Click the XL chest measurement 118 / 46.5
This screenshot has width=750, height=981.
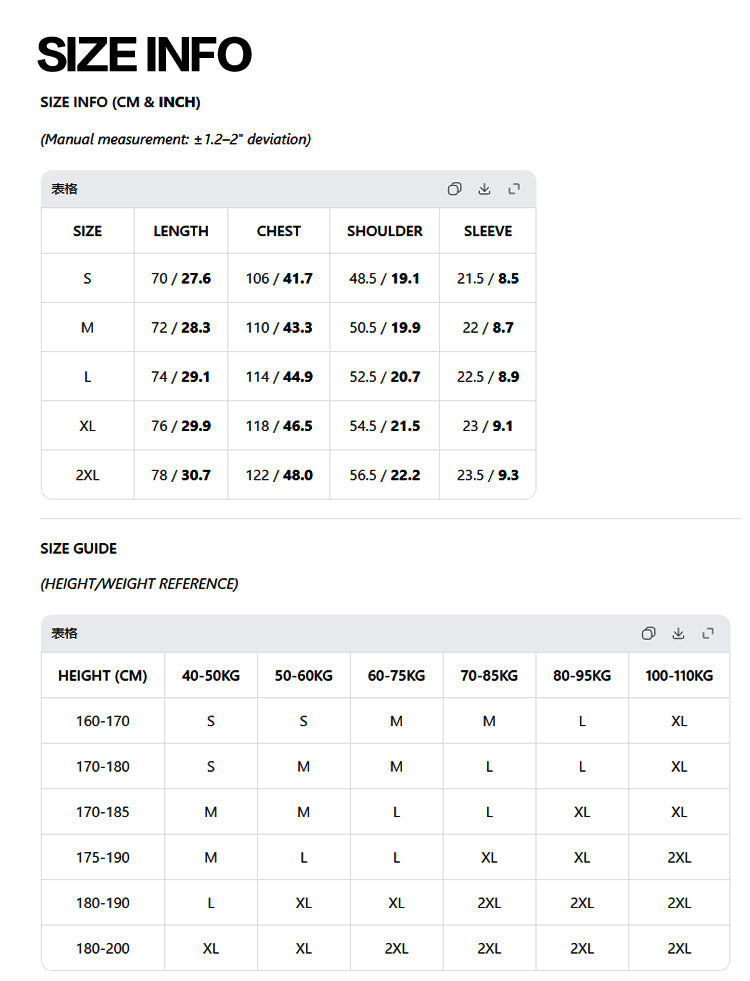point(279,426)
